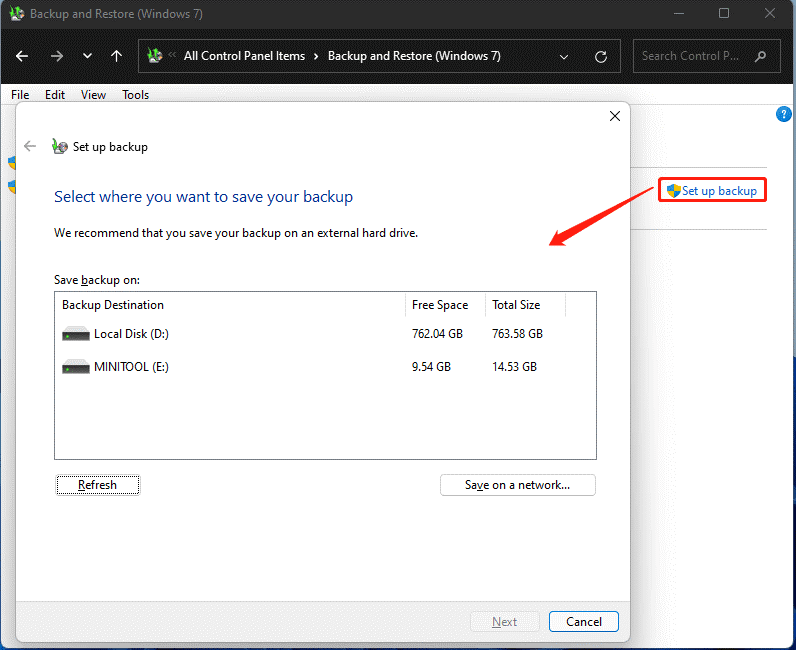This screenshot has width=796, height=650.
Task: Click the back arrow in the navigation bar
Action: (x=22, y=56)
